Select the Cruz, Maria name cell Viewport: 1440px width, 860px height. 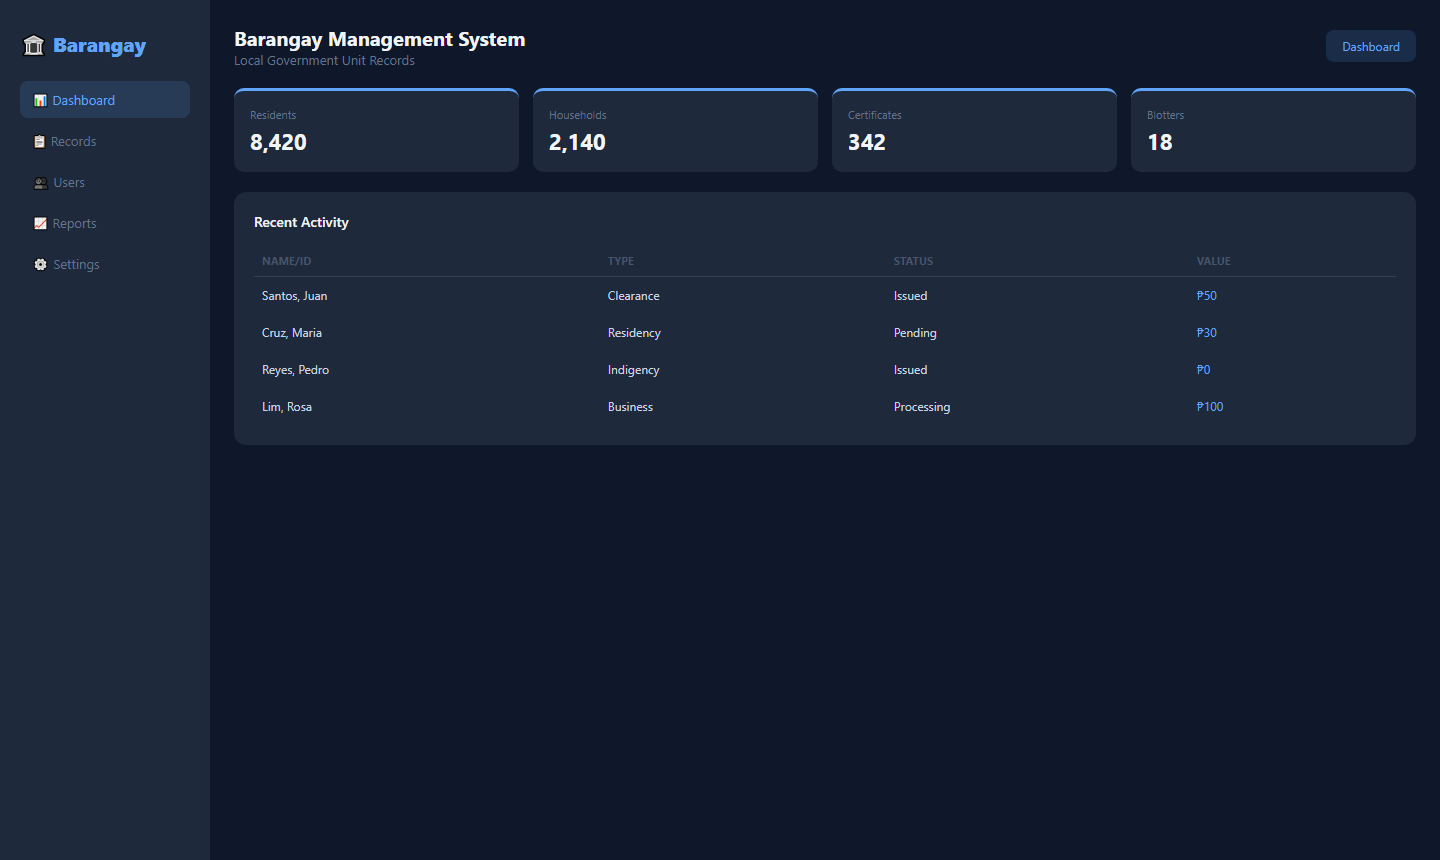click(292, 333)
